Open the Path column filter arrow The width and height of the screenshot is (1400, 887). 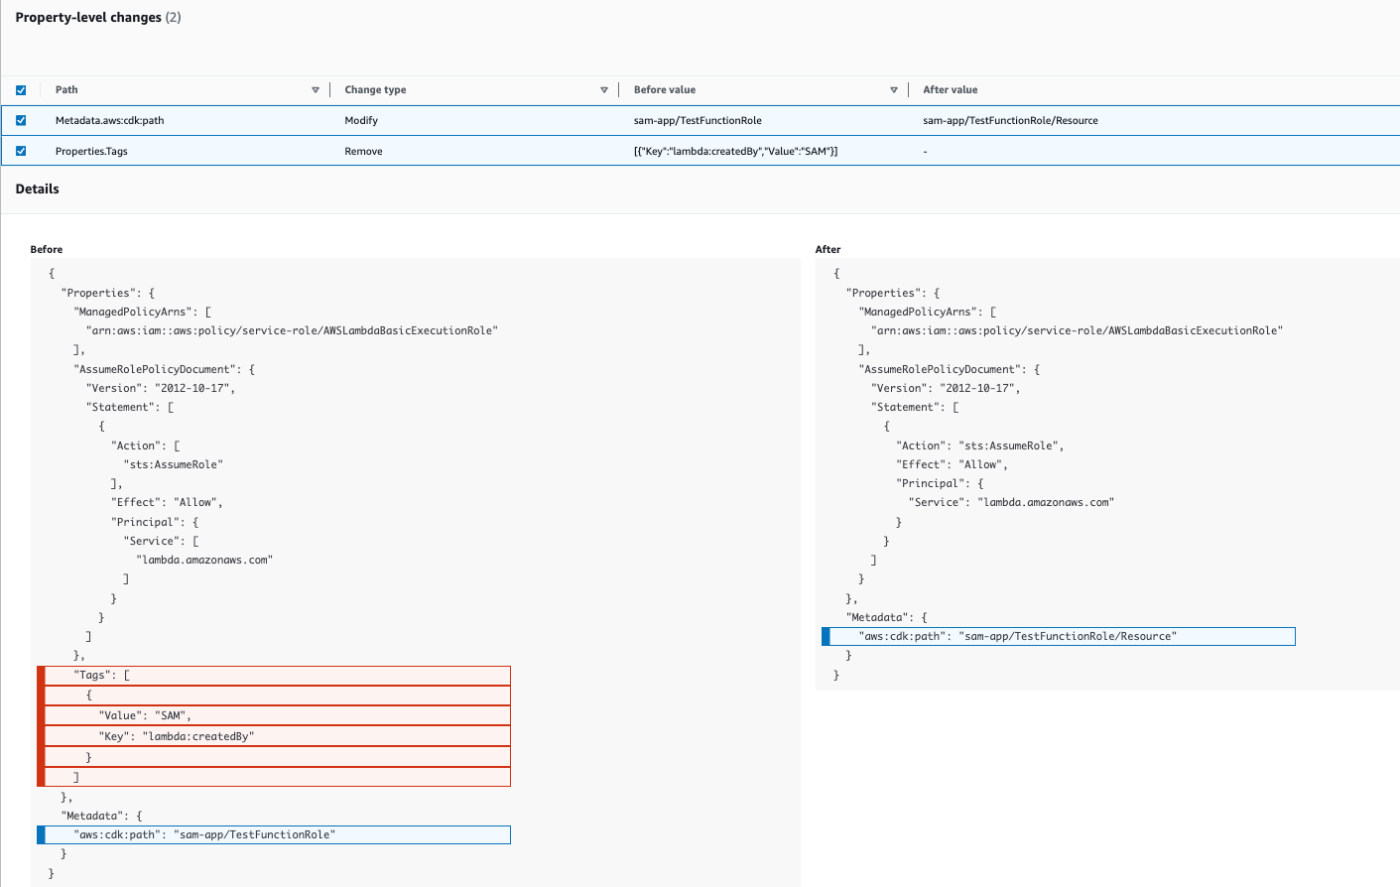pos(315,90)
